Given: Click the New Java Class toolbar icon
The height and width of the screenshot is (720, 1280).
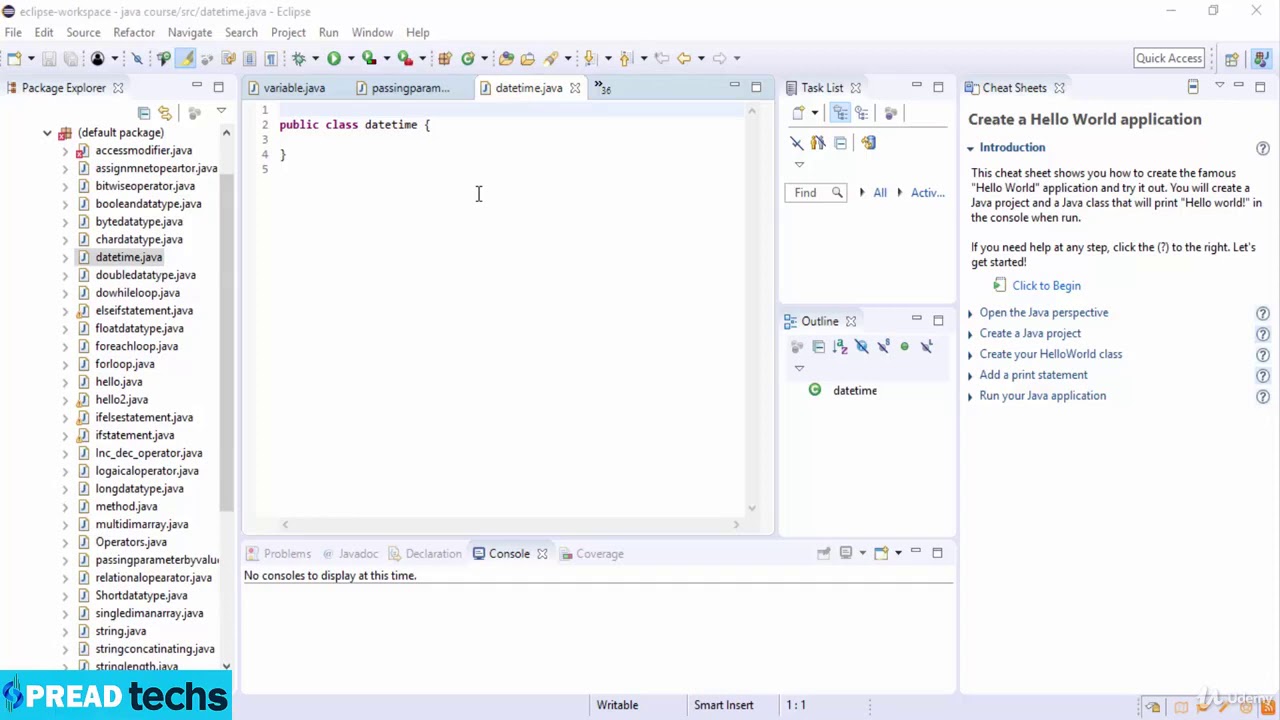Looking at the screenshot, I should (x=467, y=58).
